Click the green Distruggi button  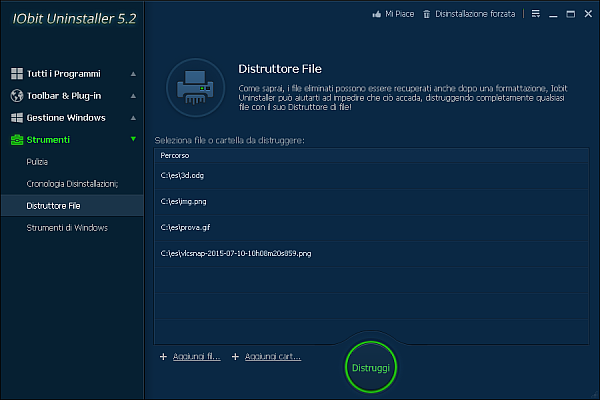371,367
